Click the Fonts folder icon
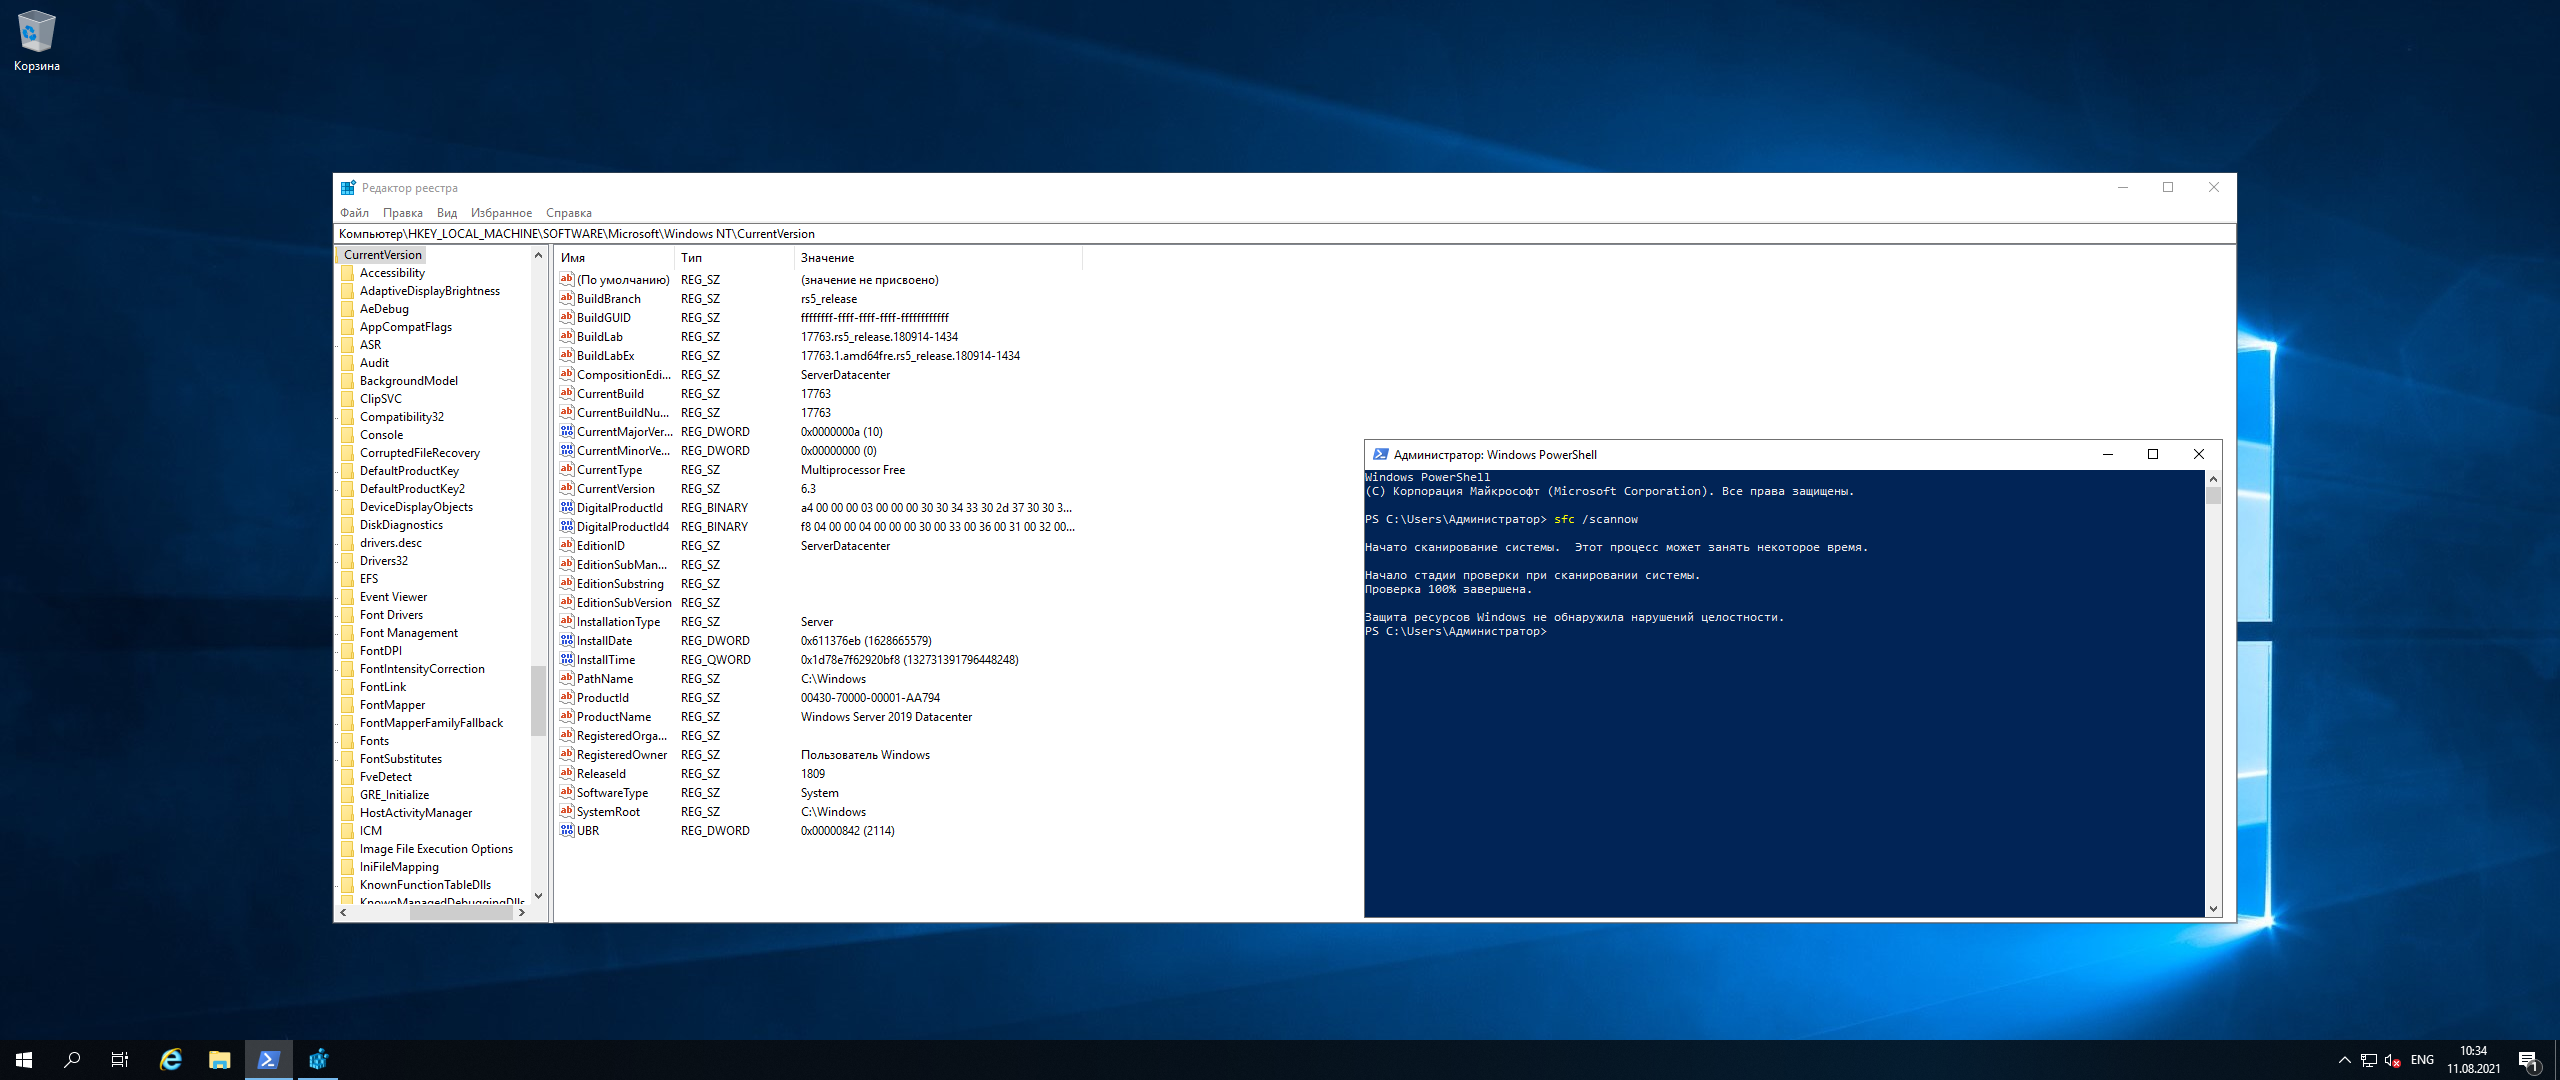The width and height of the screenshot is (2560, 1080). pyautogui.click(x=348, y=741)
